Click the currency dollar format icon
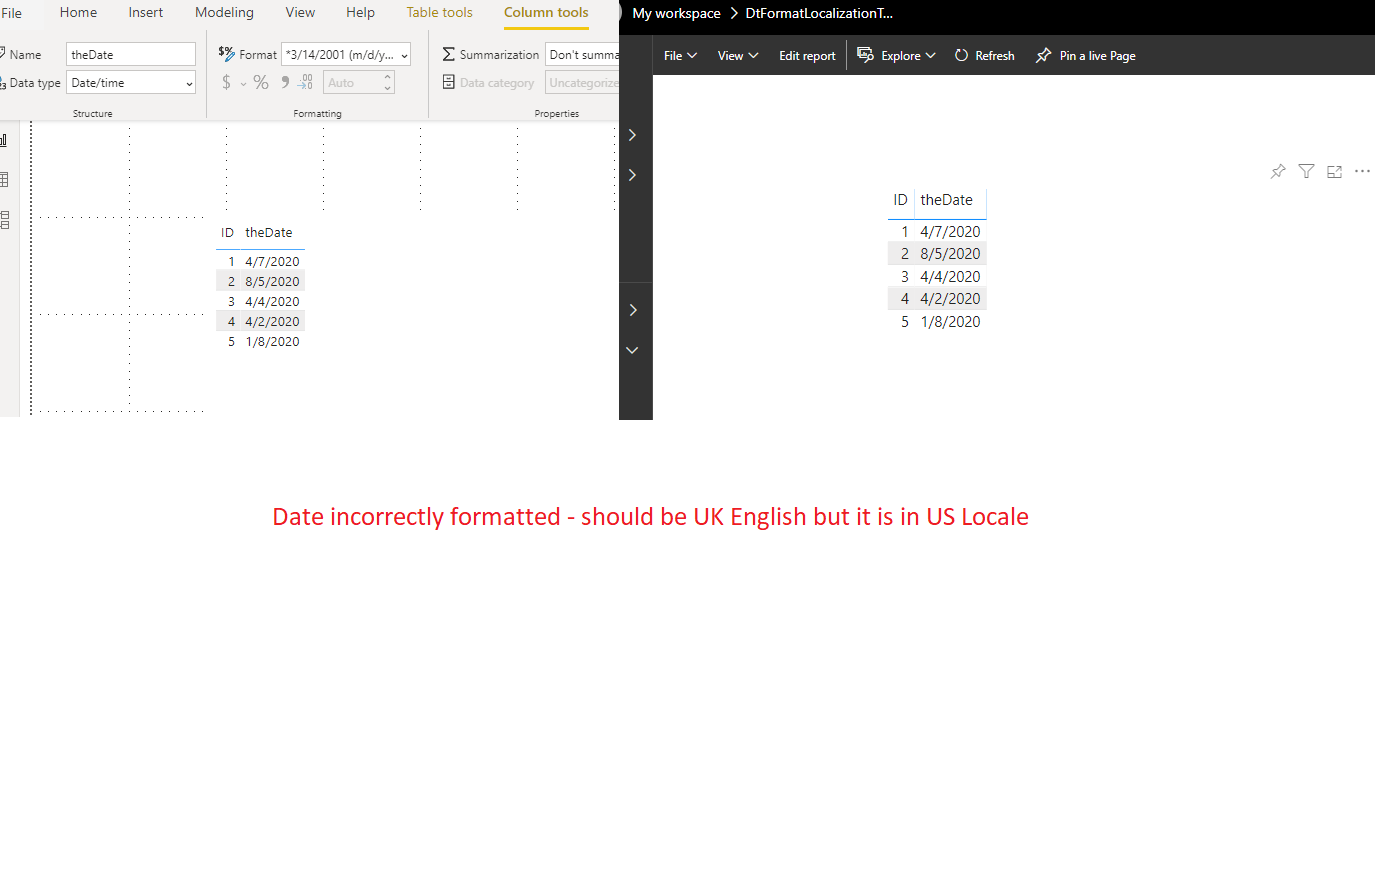 coord(226,82)
